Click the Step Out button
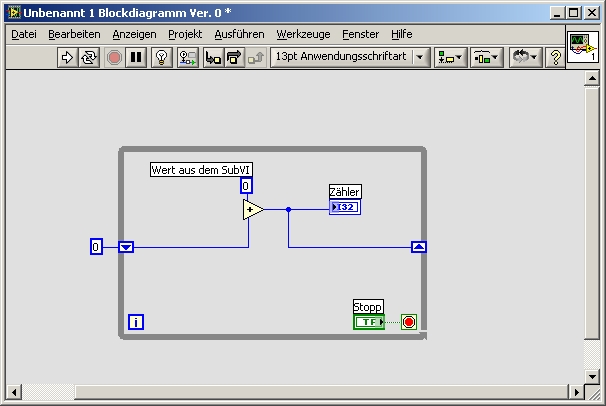 coord(255,58)
